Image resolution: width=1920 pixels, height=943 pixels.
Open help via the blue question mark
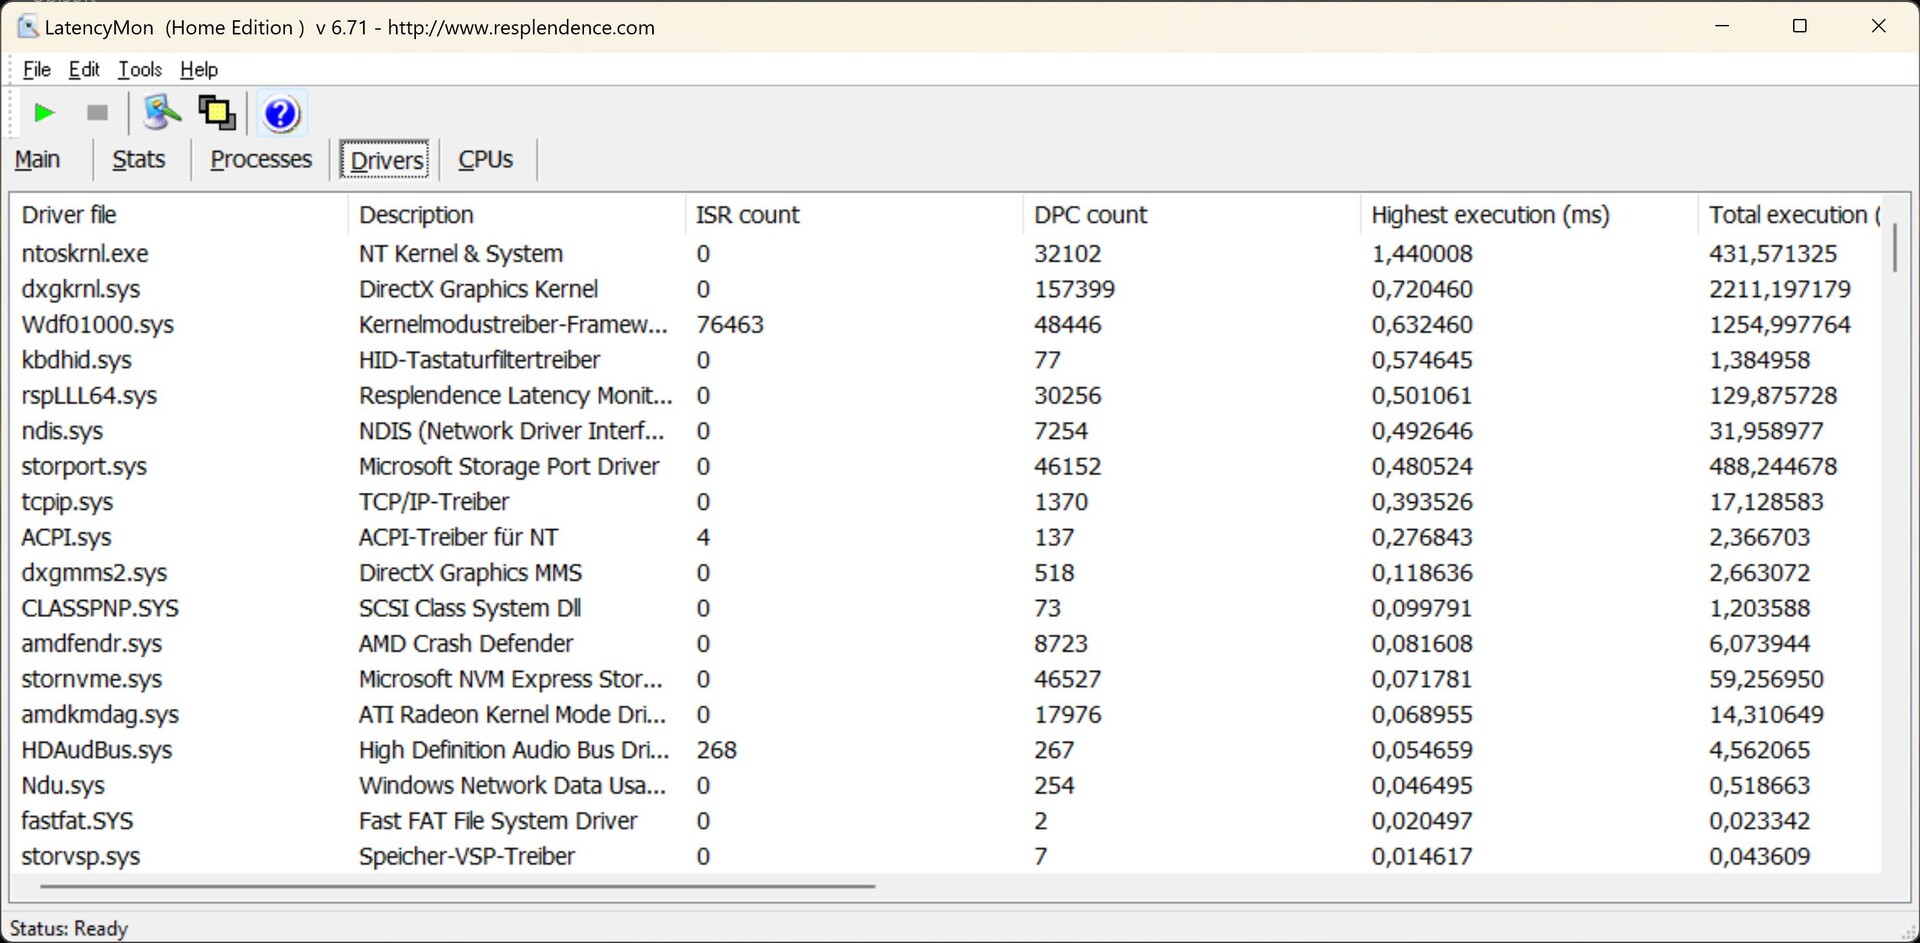[281, 114]
